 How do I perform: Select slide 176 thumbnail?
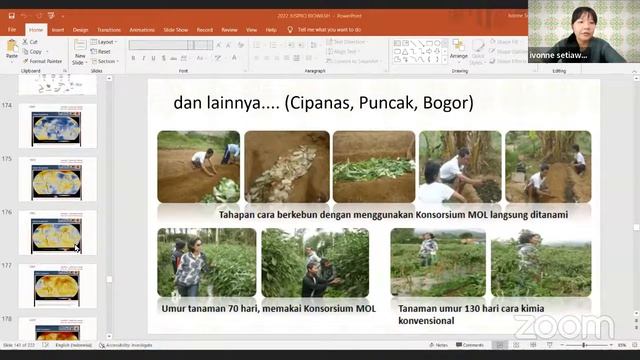(58, 233)
